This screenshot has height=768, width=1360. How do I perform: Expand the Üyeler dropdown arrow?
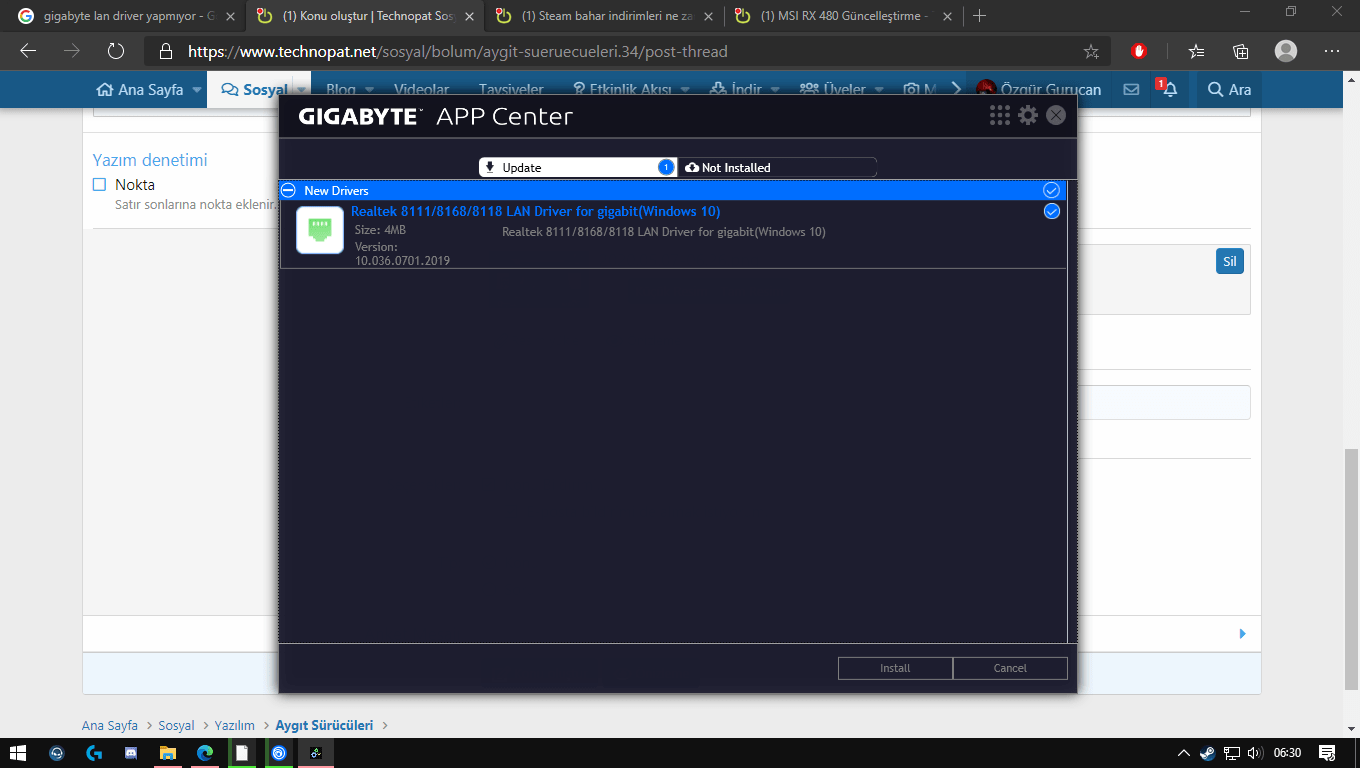[x=879, y=89]
